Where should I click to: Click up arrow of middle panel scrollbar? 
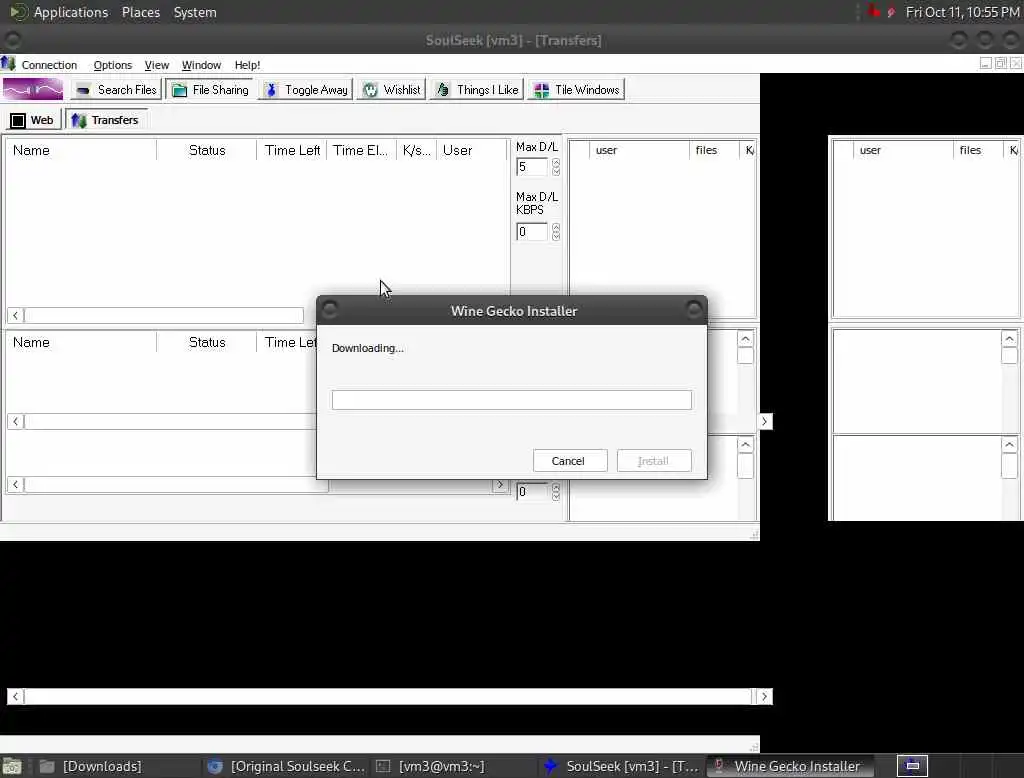pos(745,338)
